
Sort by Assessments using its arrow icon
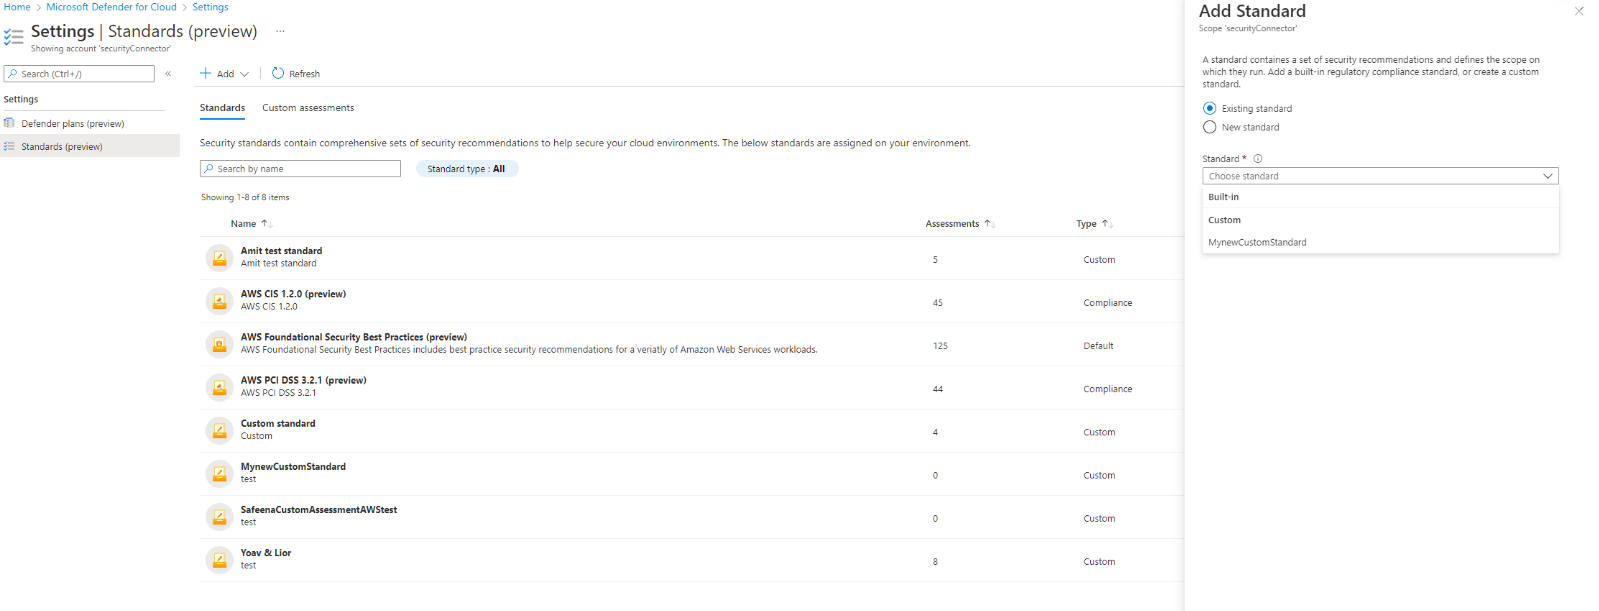point(989,224)
